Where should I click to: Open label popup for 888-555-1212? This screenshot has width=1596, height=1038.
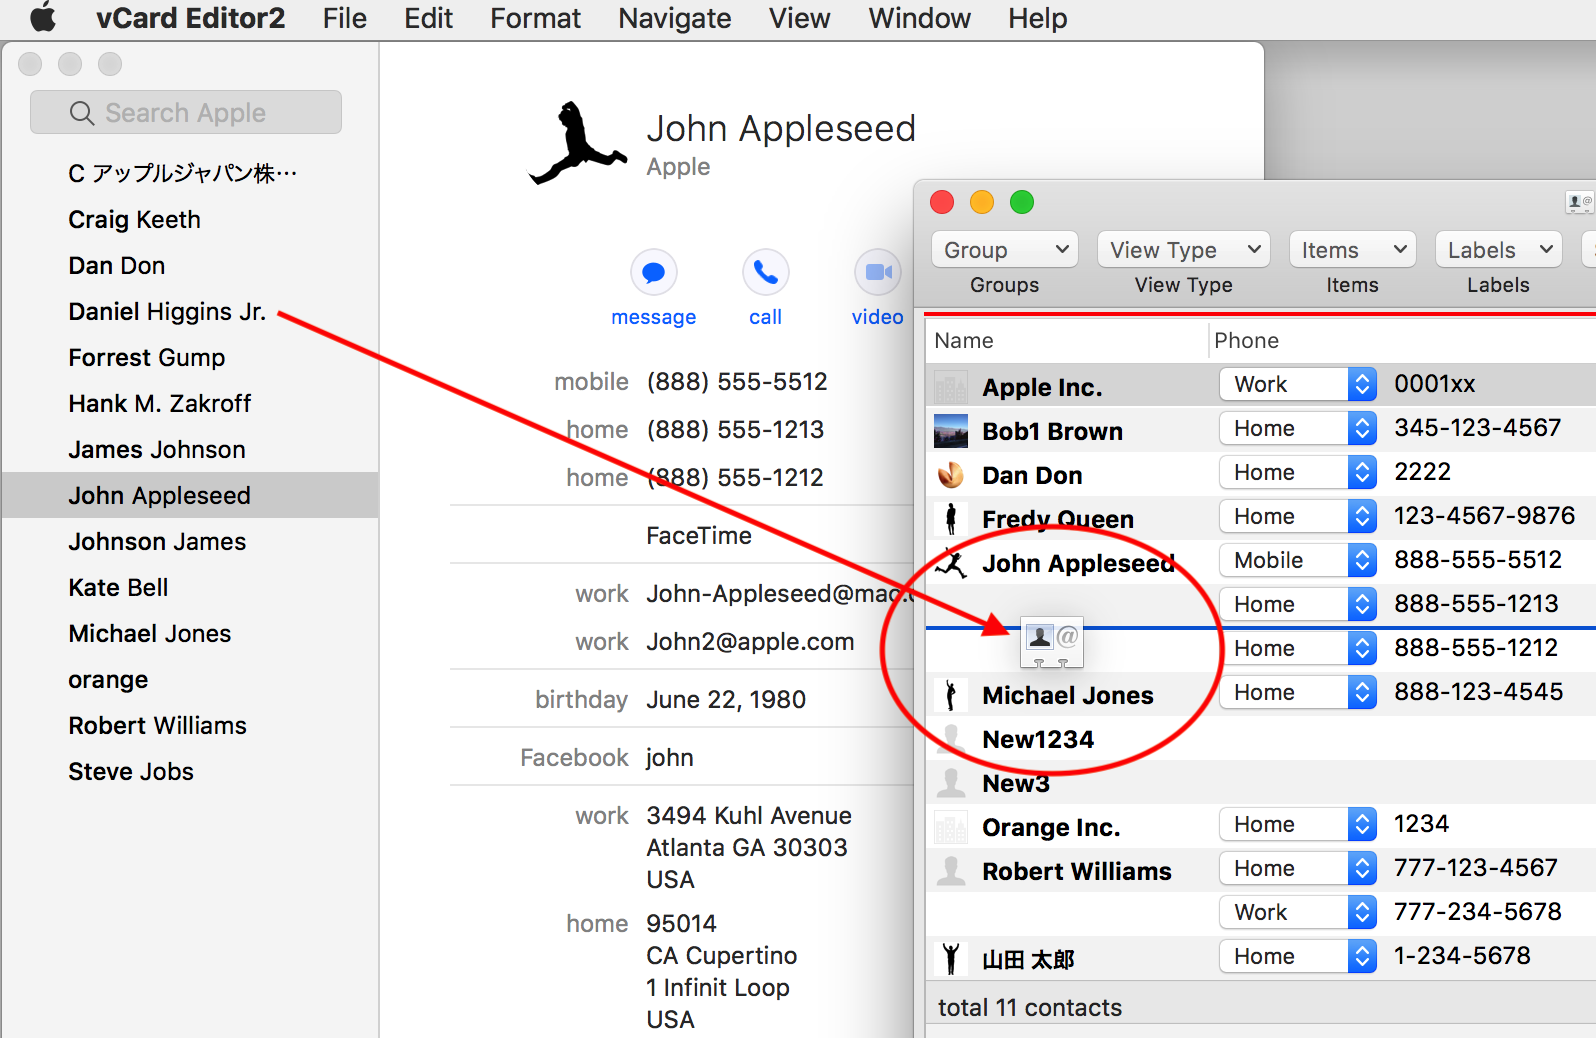point(1298,648)
